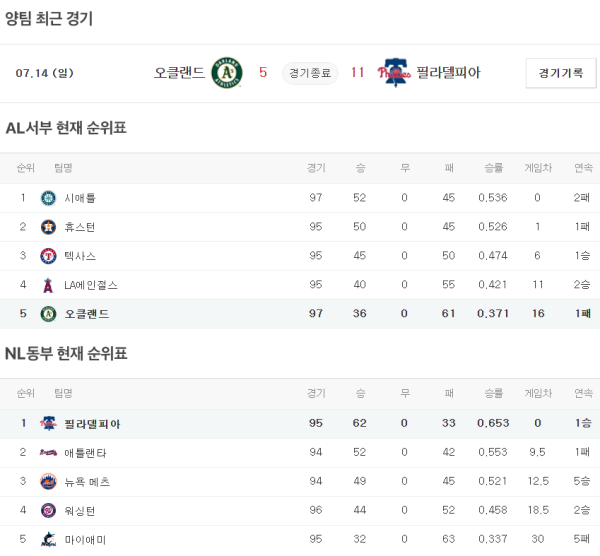Select the 필라델피아 row in NL East standings
Image resolution: width=600 pixels, height=556 pixels.
coord(300,424)
